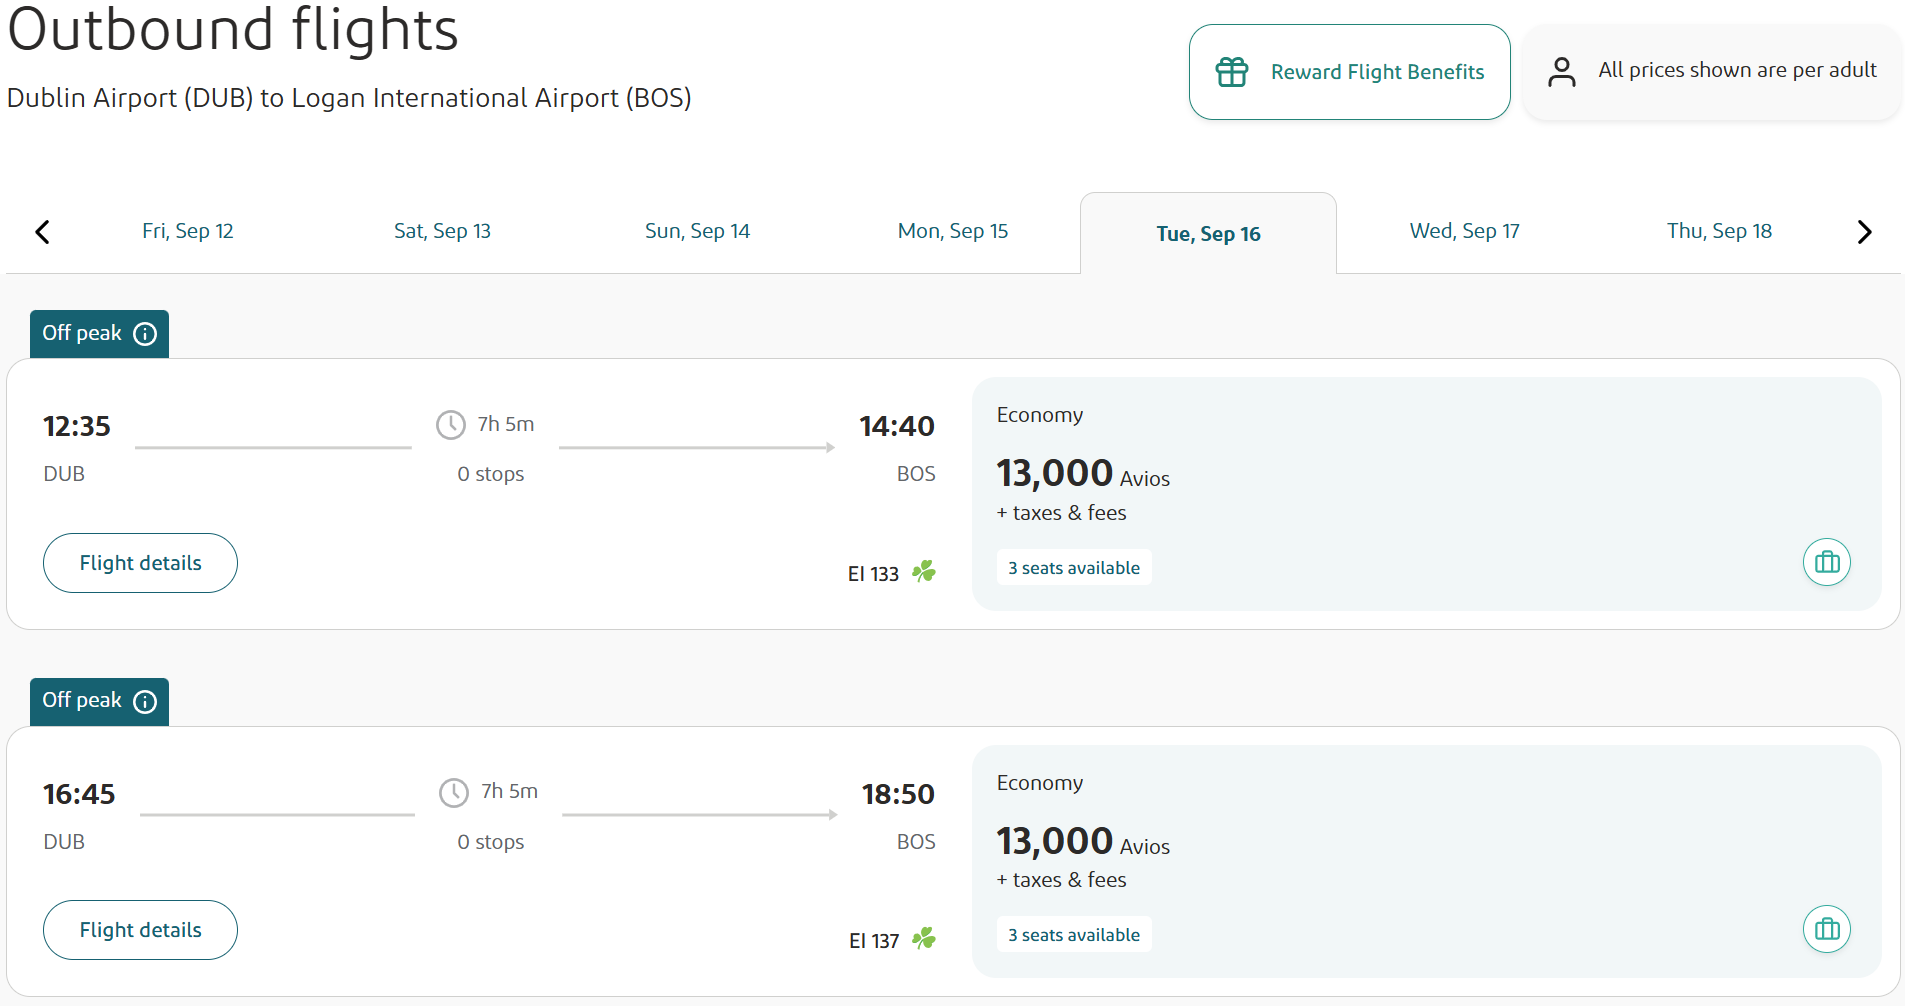The image size is (1905, 1006).
Task: Click 3 seats available badge on EI 133
Action: click(x=1074, y=568)
